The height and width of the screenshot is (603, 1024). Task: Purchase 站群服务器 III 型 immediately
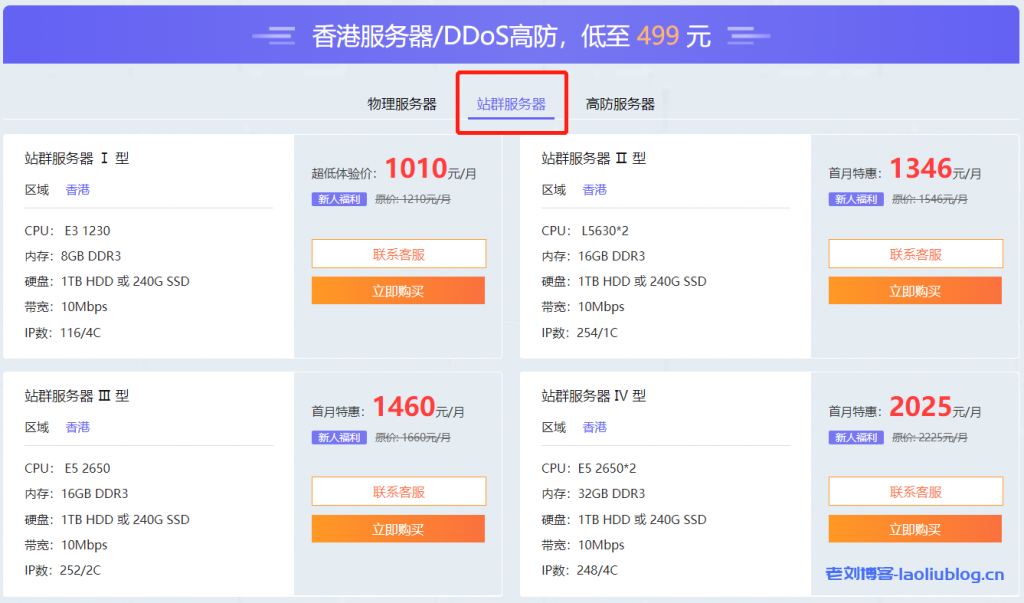(x=398, y=528)
